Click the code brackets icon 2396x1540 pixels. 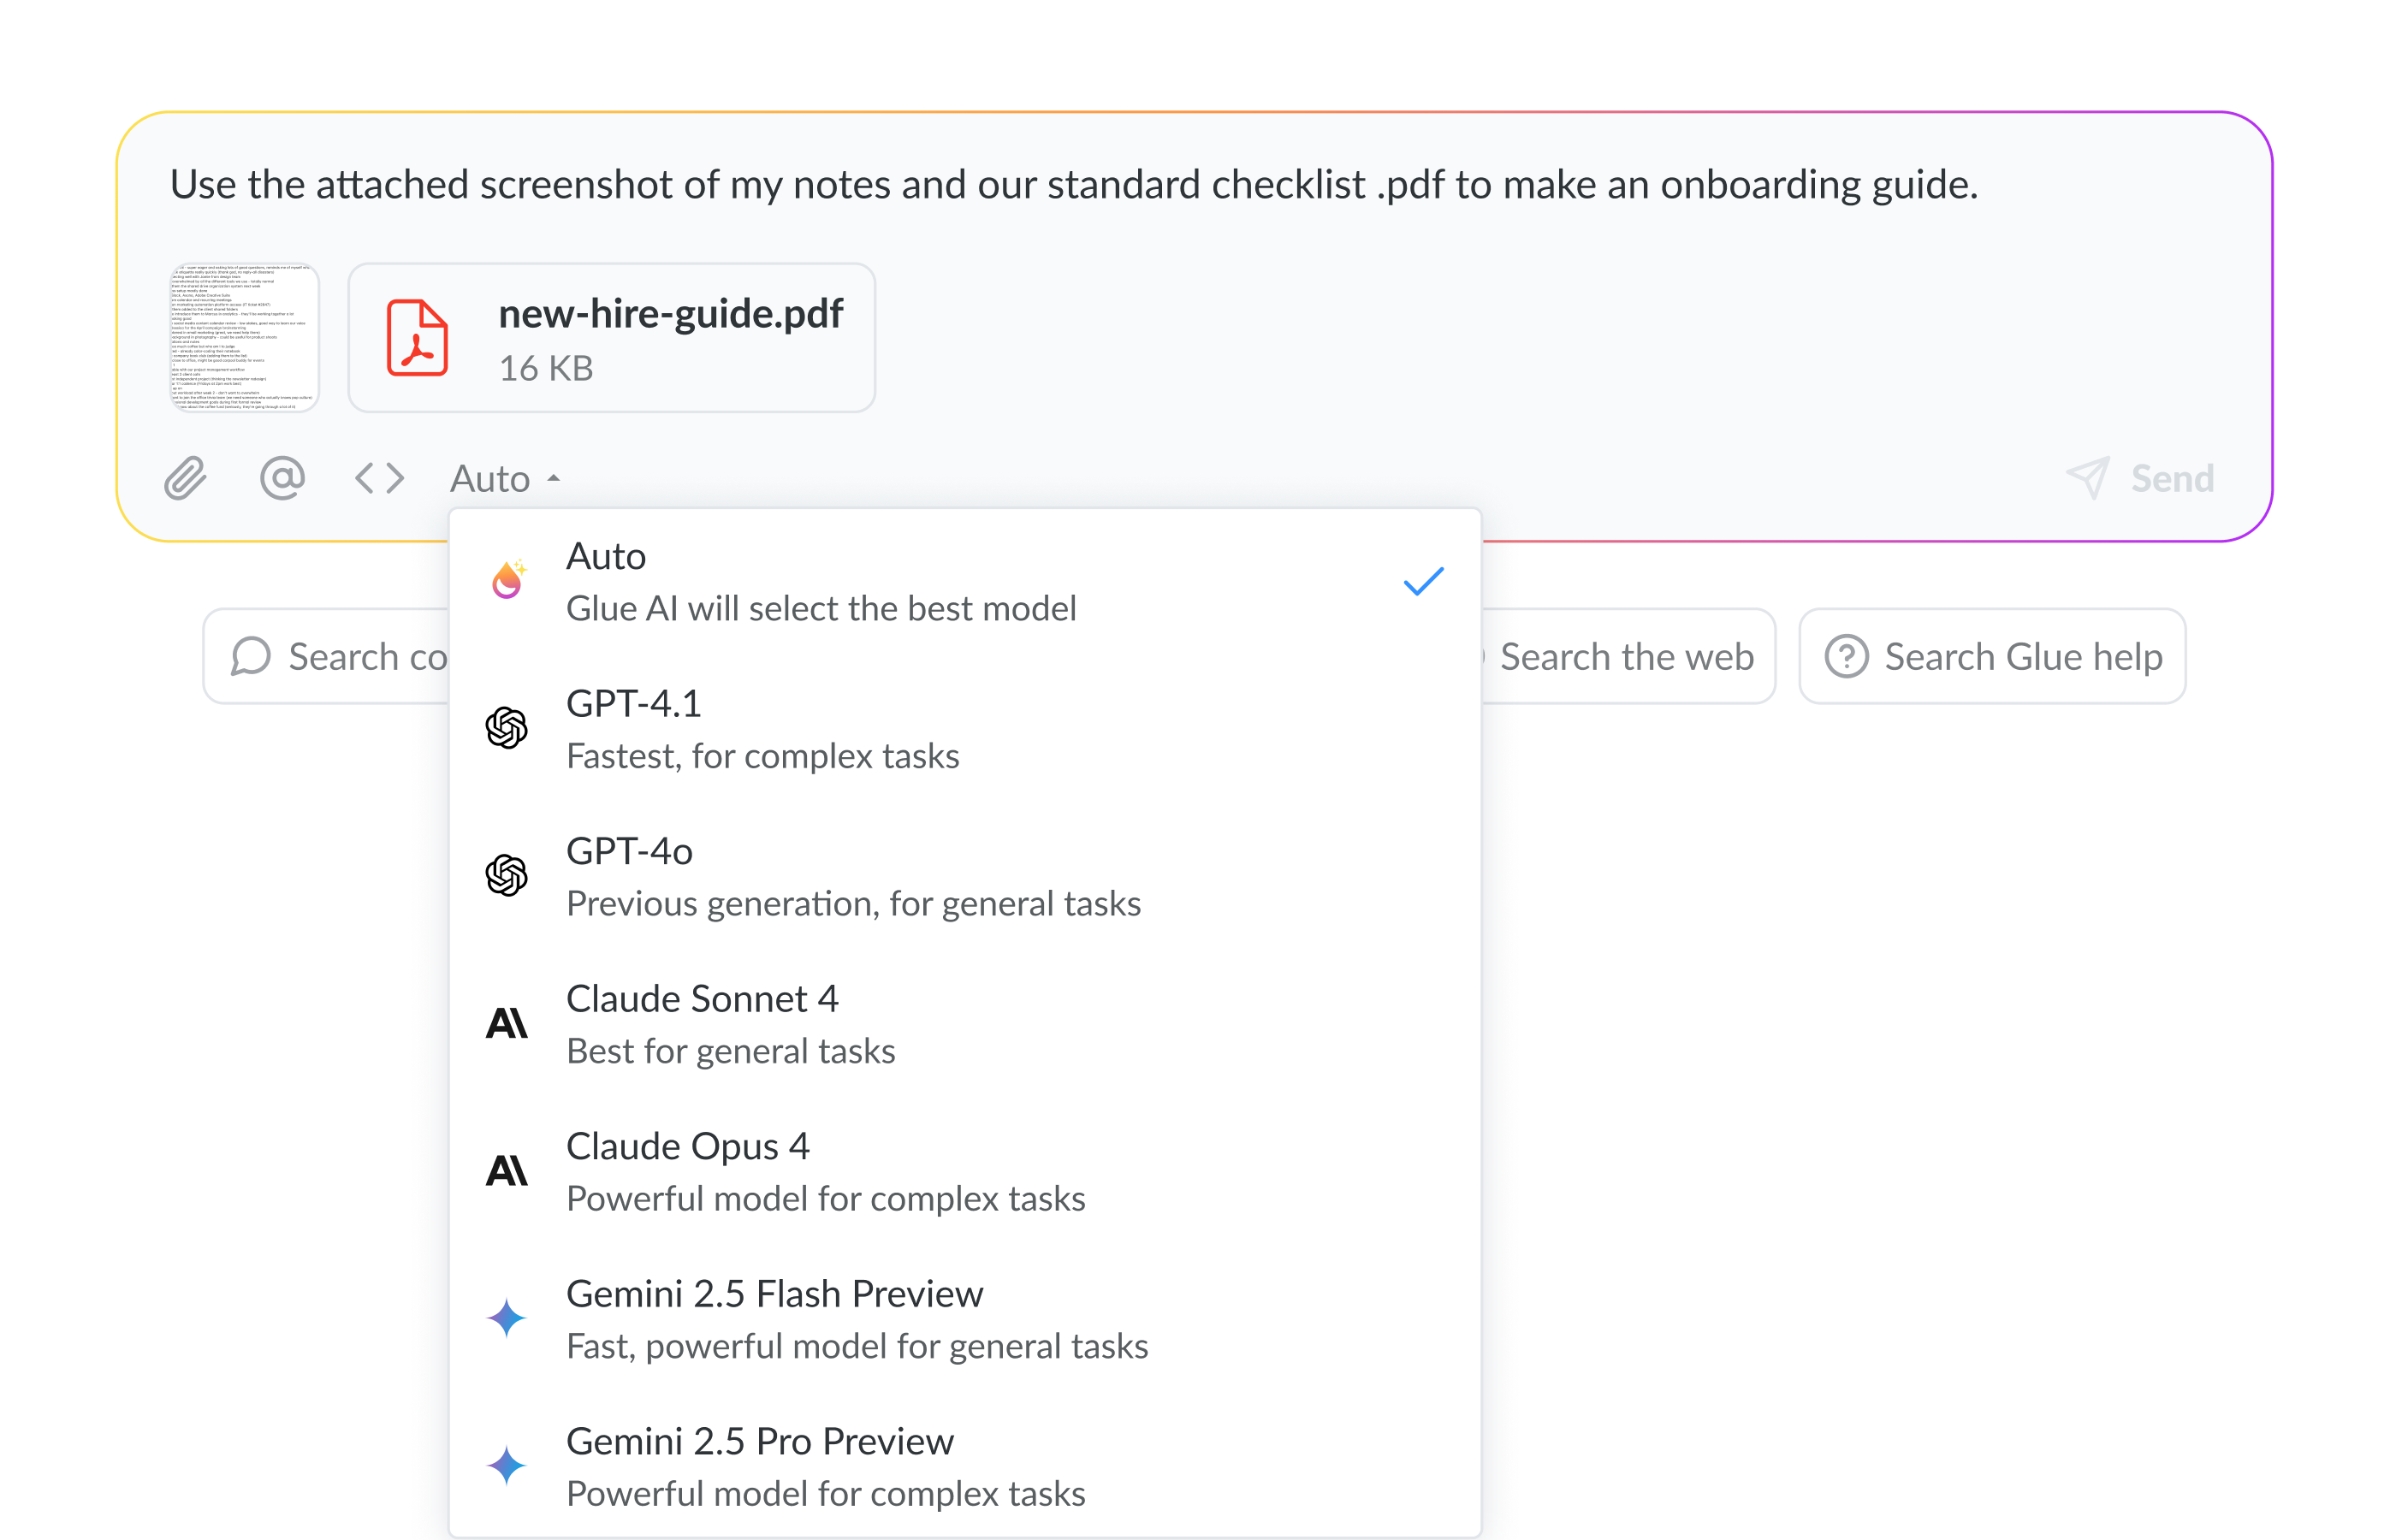point(379,478)
